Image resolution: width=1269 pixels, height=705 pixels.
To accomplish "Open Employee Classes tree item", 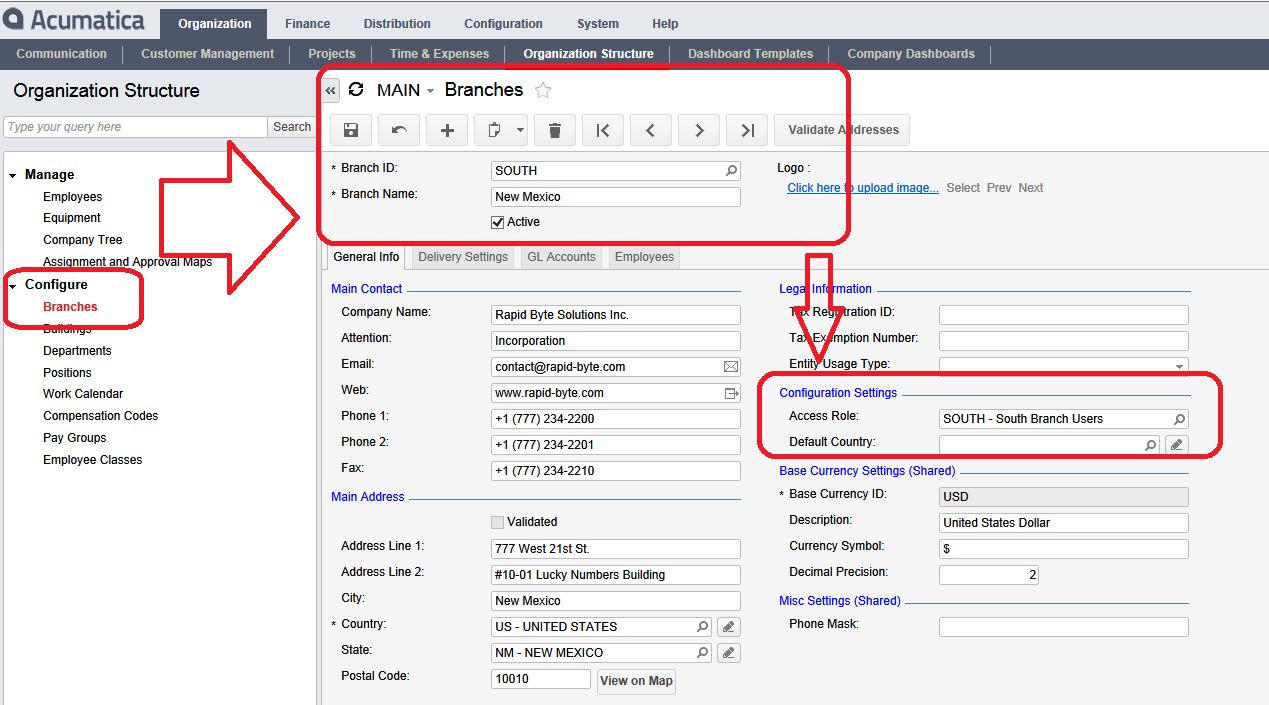I will (x=92, y=460).
